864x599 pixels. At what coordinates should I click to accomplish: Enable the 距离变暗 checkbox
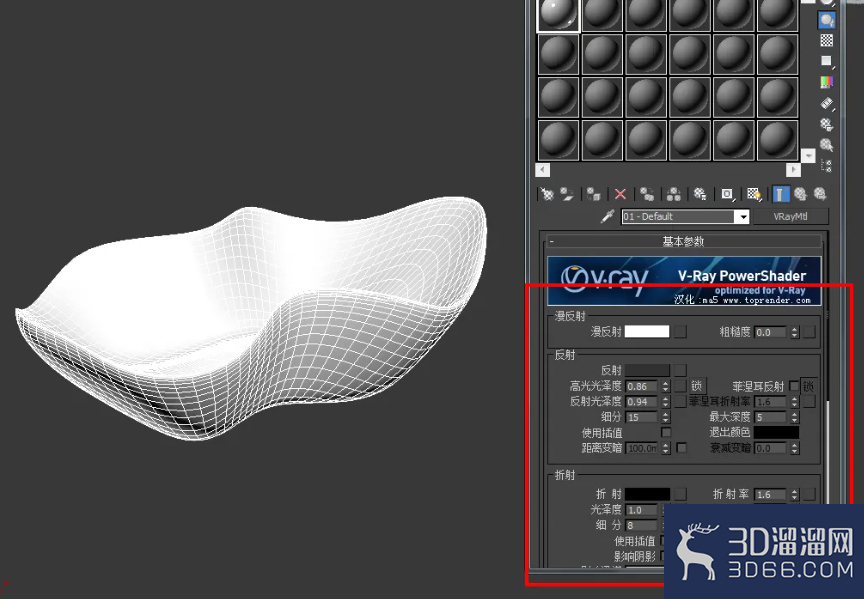pos(682,447)
